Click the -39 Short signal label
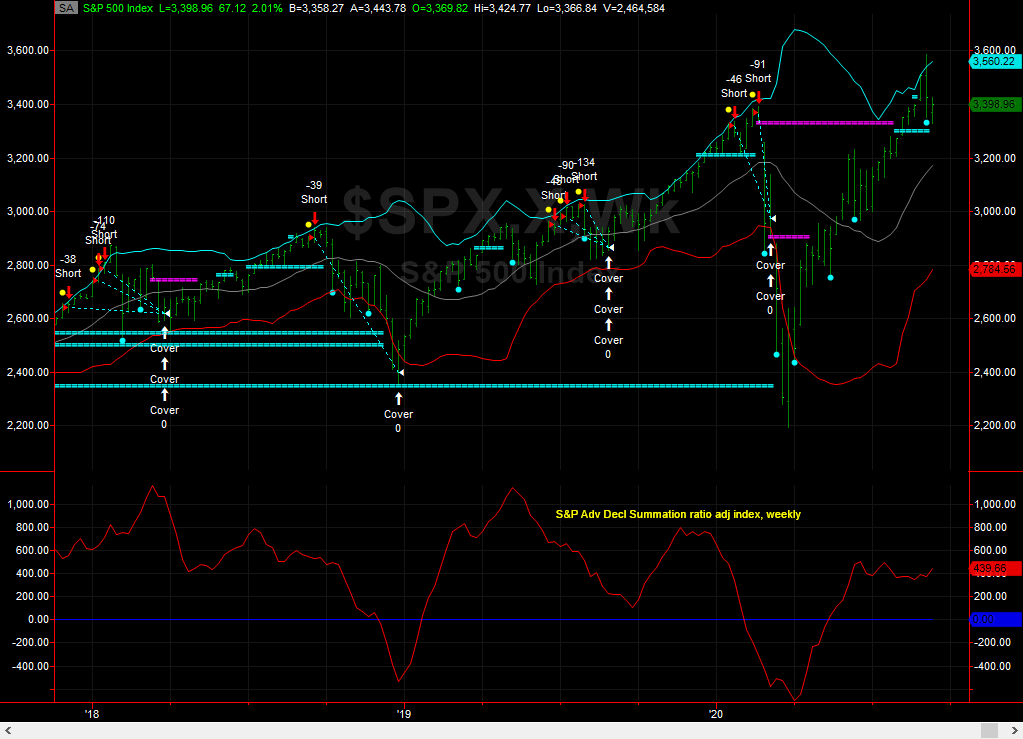The width and height of the screenshot is (1023, 739). pos(314,192)
